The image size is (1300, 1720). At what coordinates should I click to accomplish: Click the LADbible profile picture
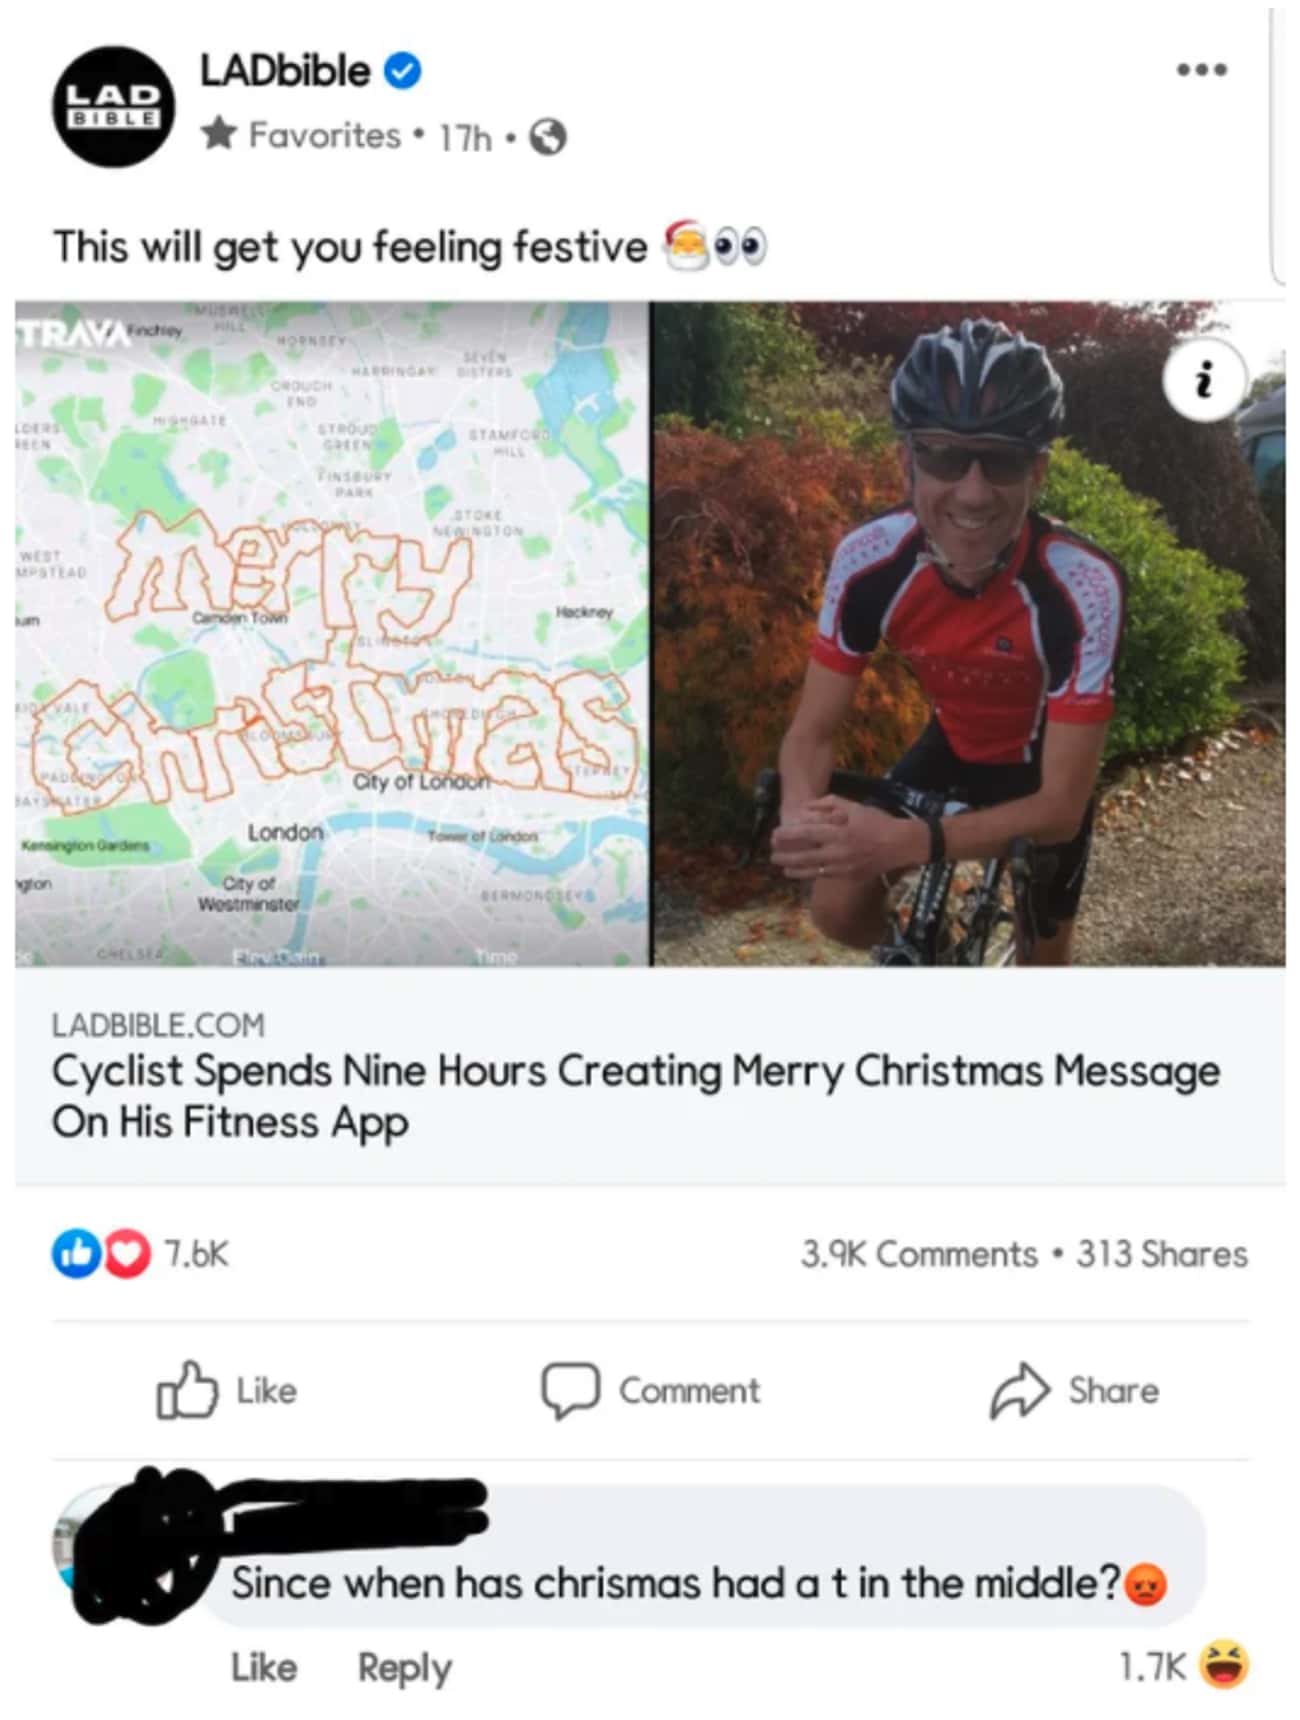(x=113, y=106)
